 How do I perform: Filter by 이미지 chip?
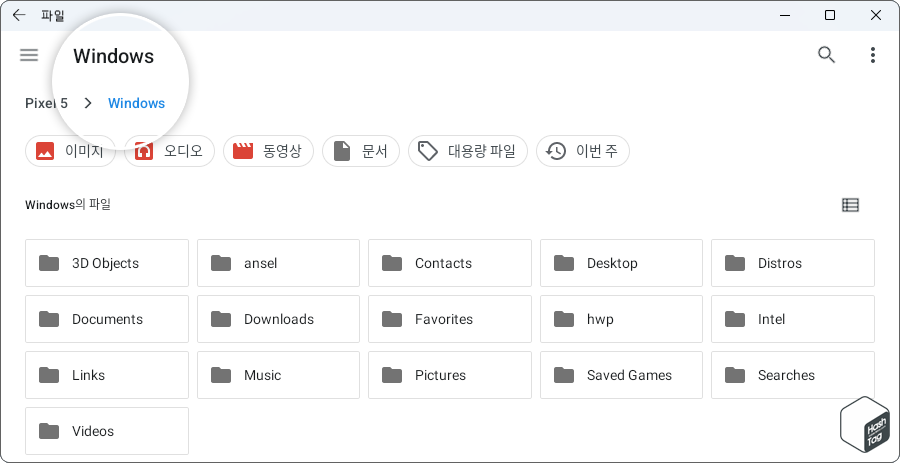pyautogui.click(x=70, y=151)
